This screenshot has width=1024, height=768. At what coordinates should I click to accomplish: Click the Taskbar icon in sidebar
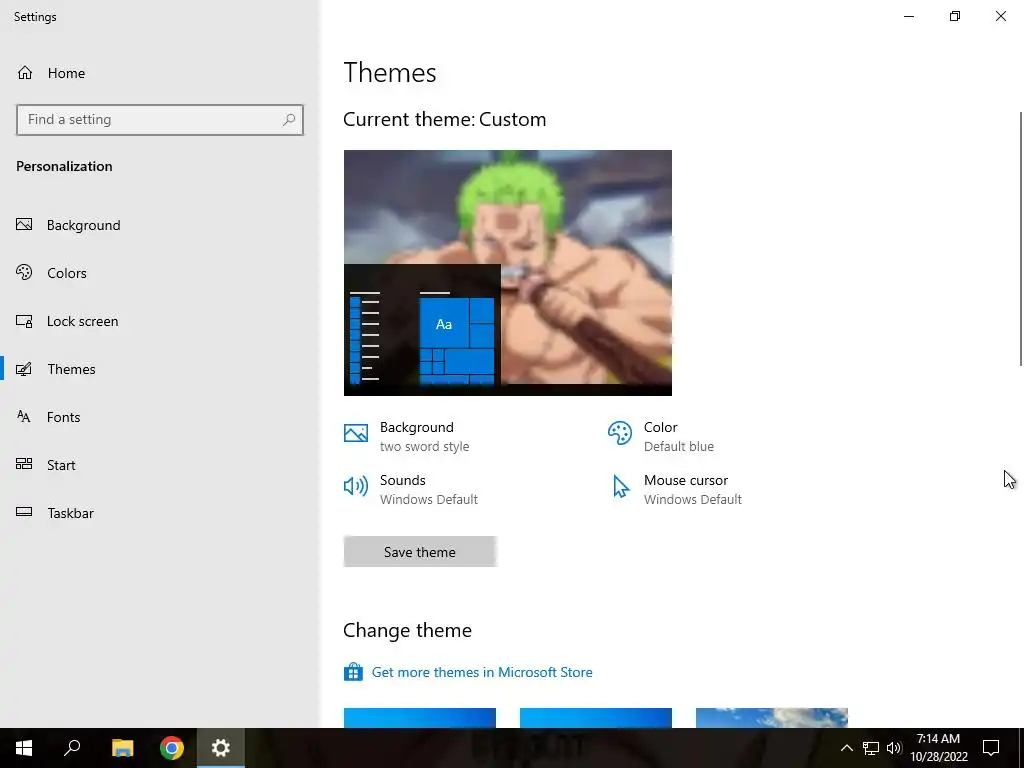24,512
